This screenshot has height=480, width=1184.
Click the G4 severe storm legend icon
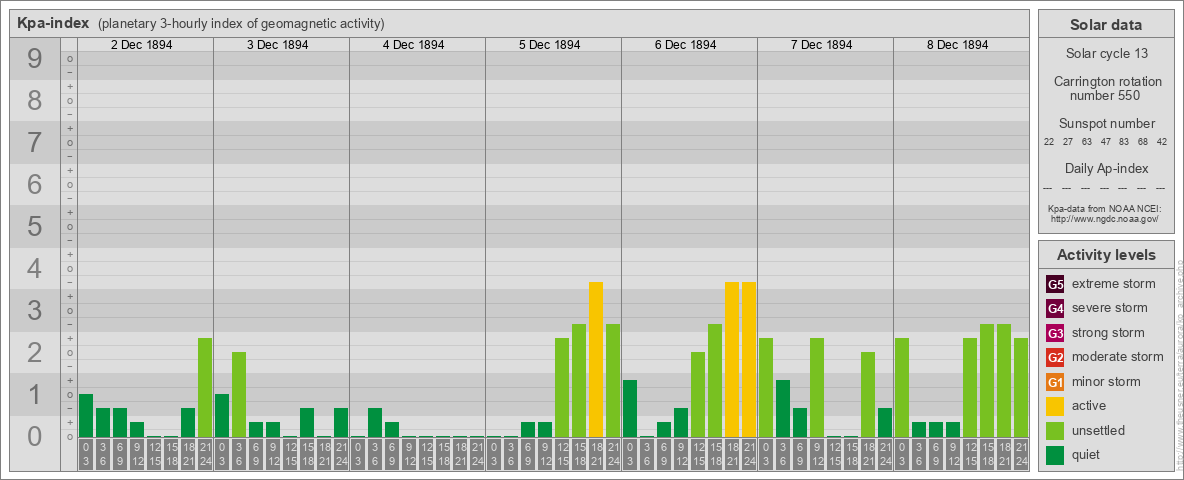(x=1055, y=308)
